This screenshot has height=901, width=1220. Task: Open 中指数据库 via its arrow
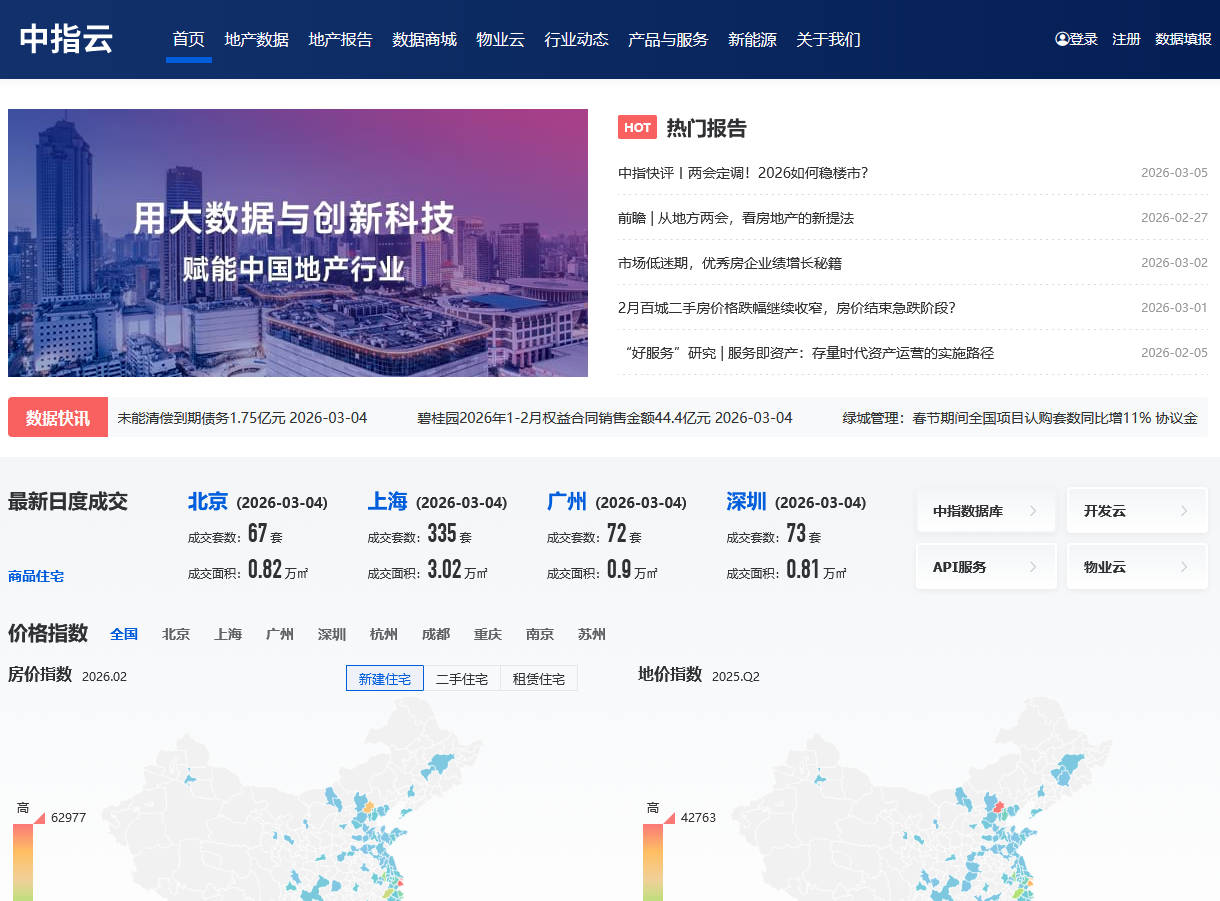click(1033, 511)
